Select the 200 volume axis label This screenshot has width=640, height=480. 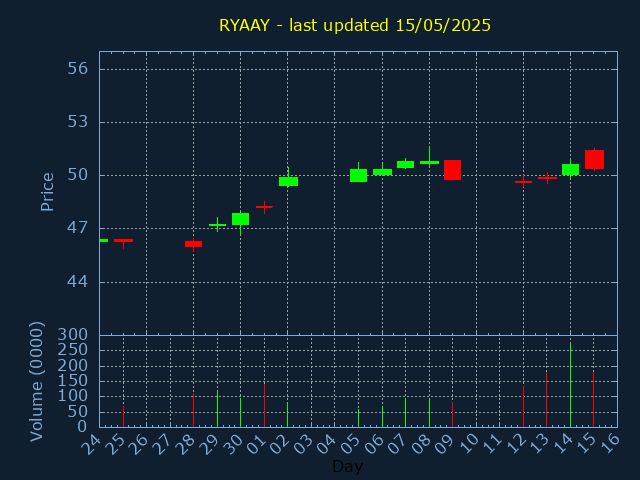coord(73,365)
